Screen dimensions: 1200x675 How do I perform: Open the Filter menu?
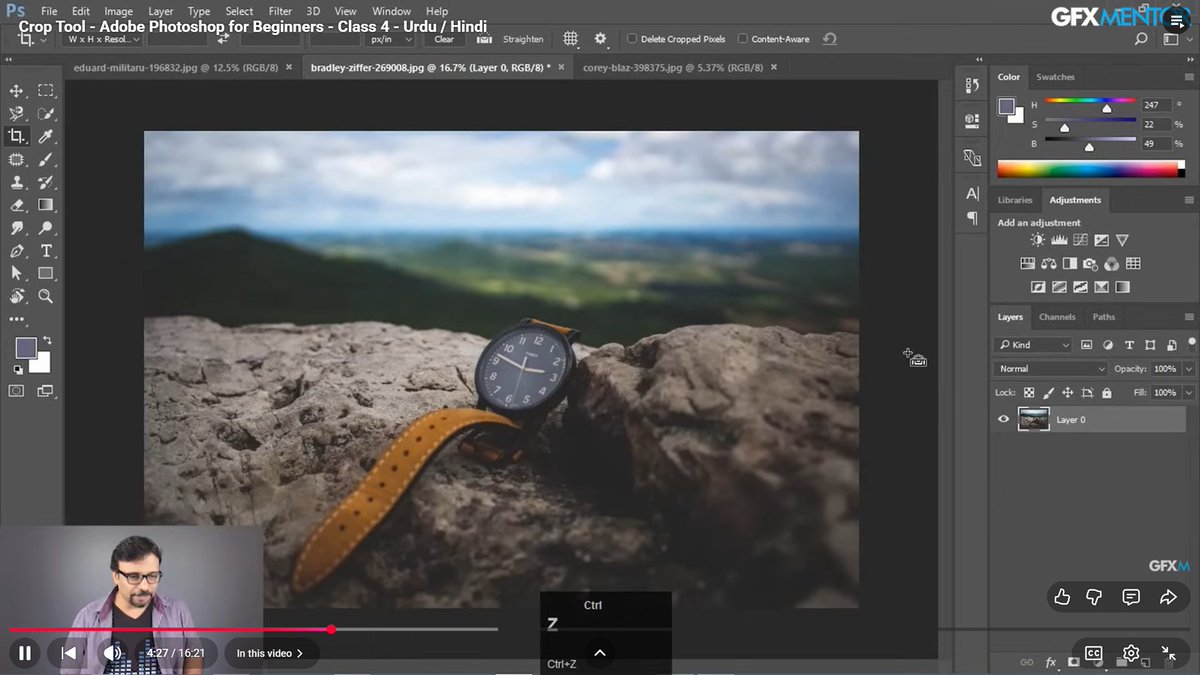pos(280,12)
